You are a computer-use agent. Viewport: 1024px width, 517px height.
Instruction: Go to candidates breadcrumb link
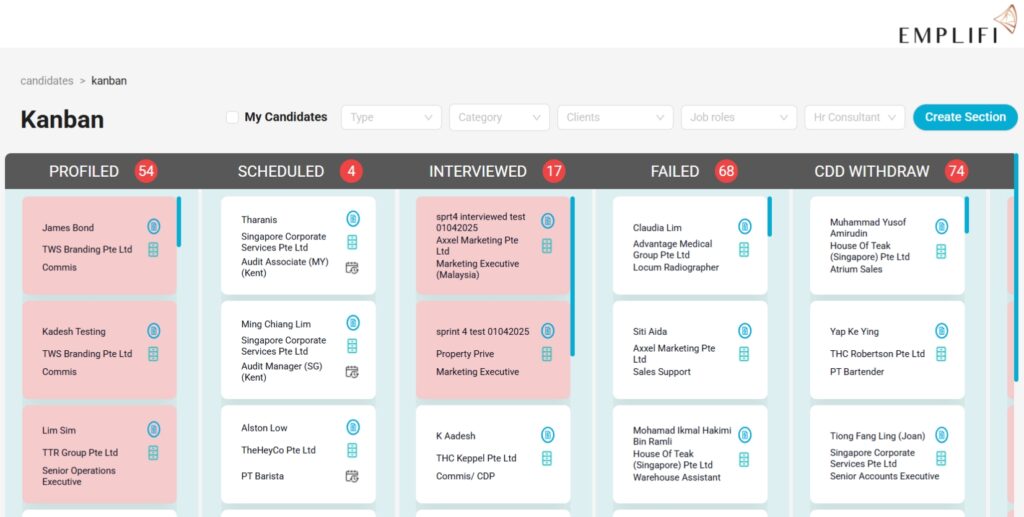pos(47,80)
